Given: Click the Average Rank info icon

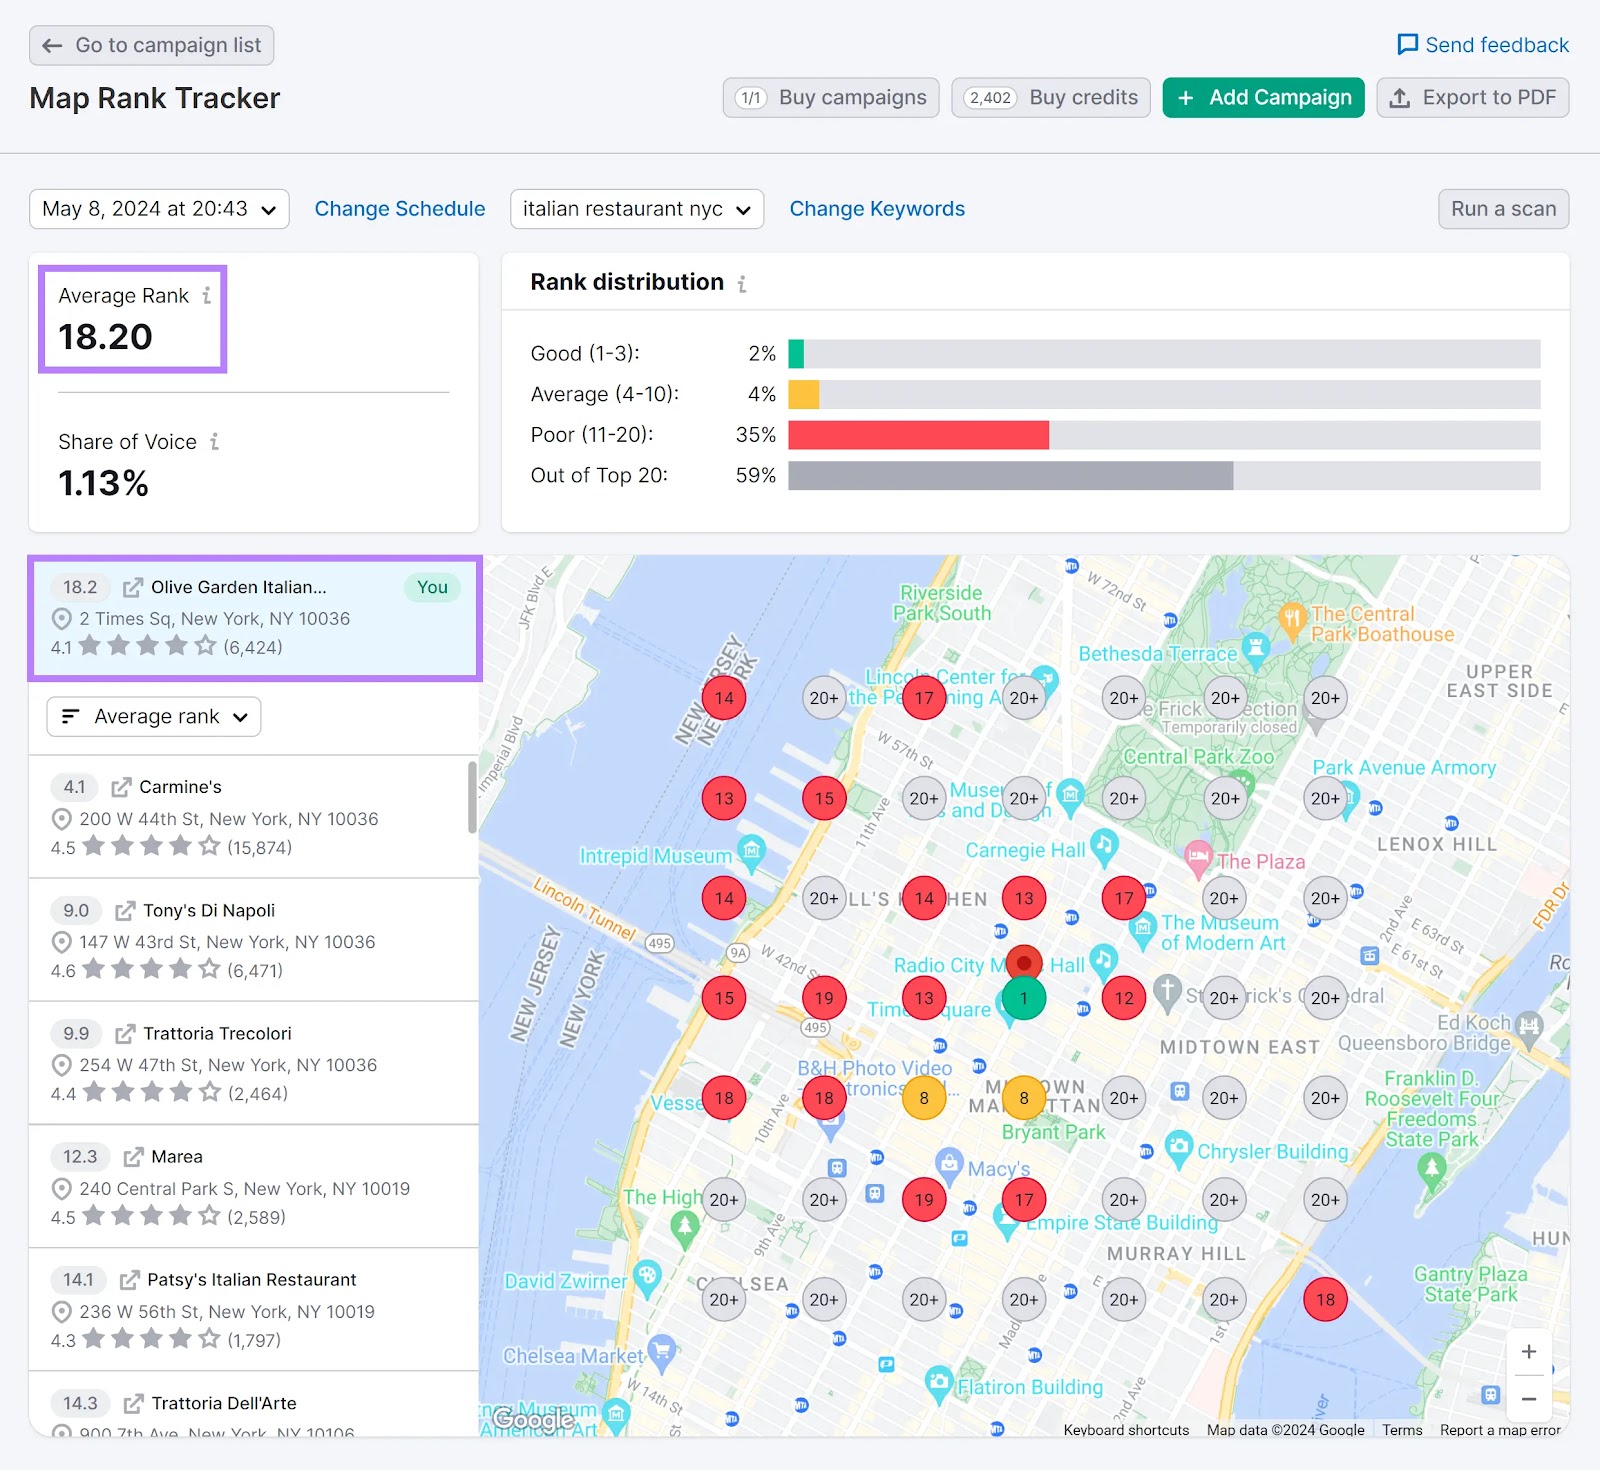Looking at the screenshot, I should (206, 295).
